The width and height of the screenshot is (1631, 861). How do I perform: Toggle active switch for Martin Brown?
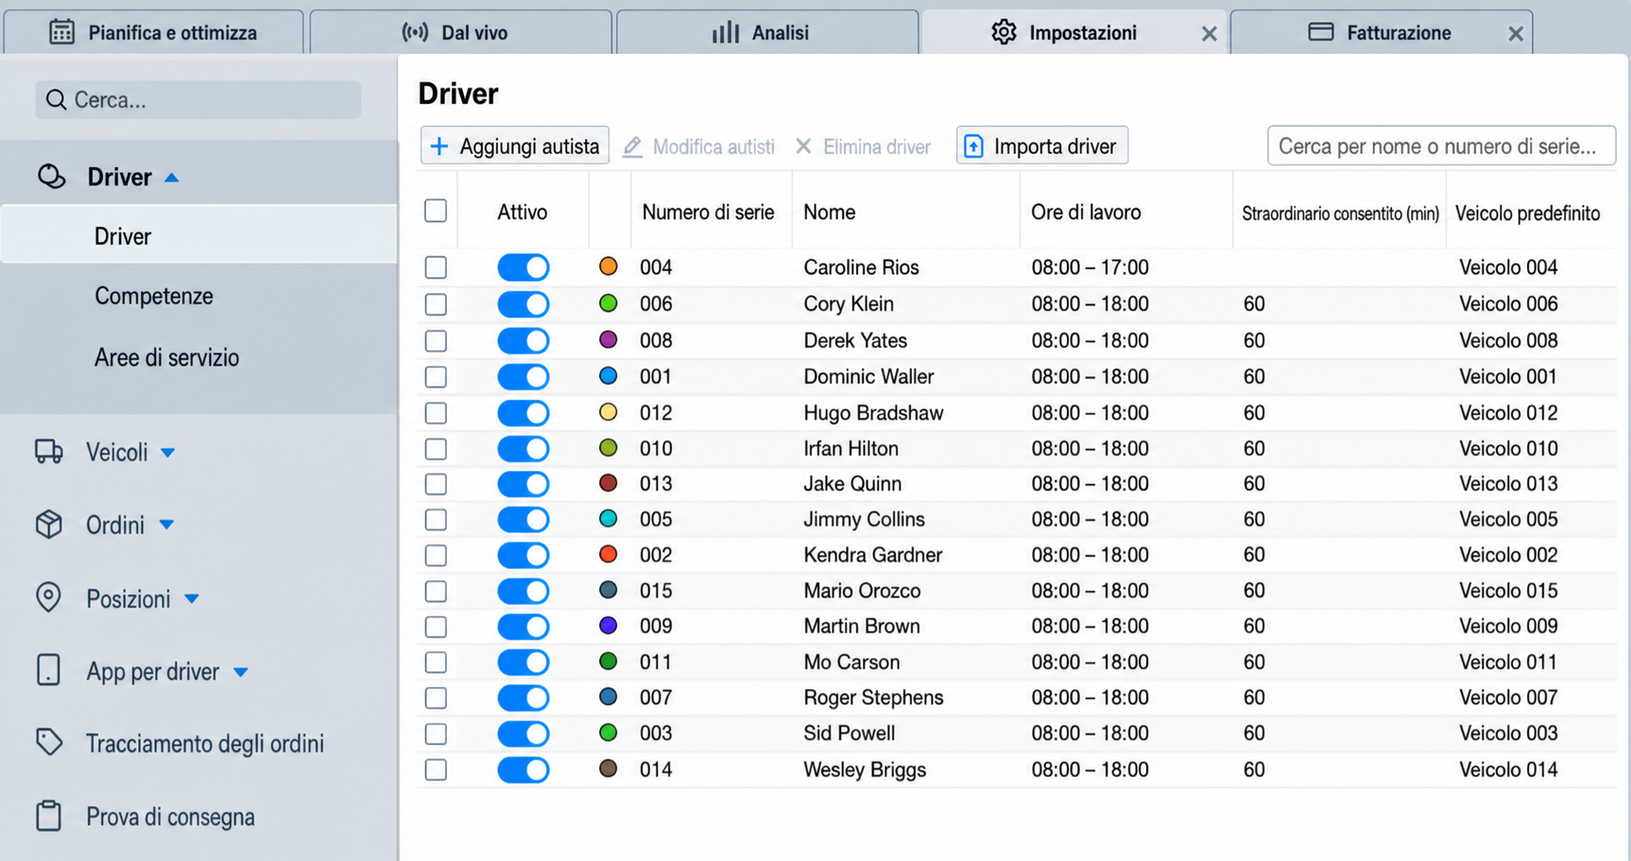[524, 627]
